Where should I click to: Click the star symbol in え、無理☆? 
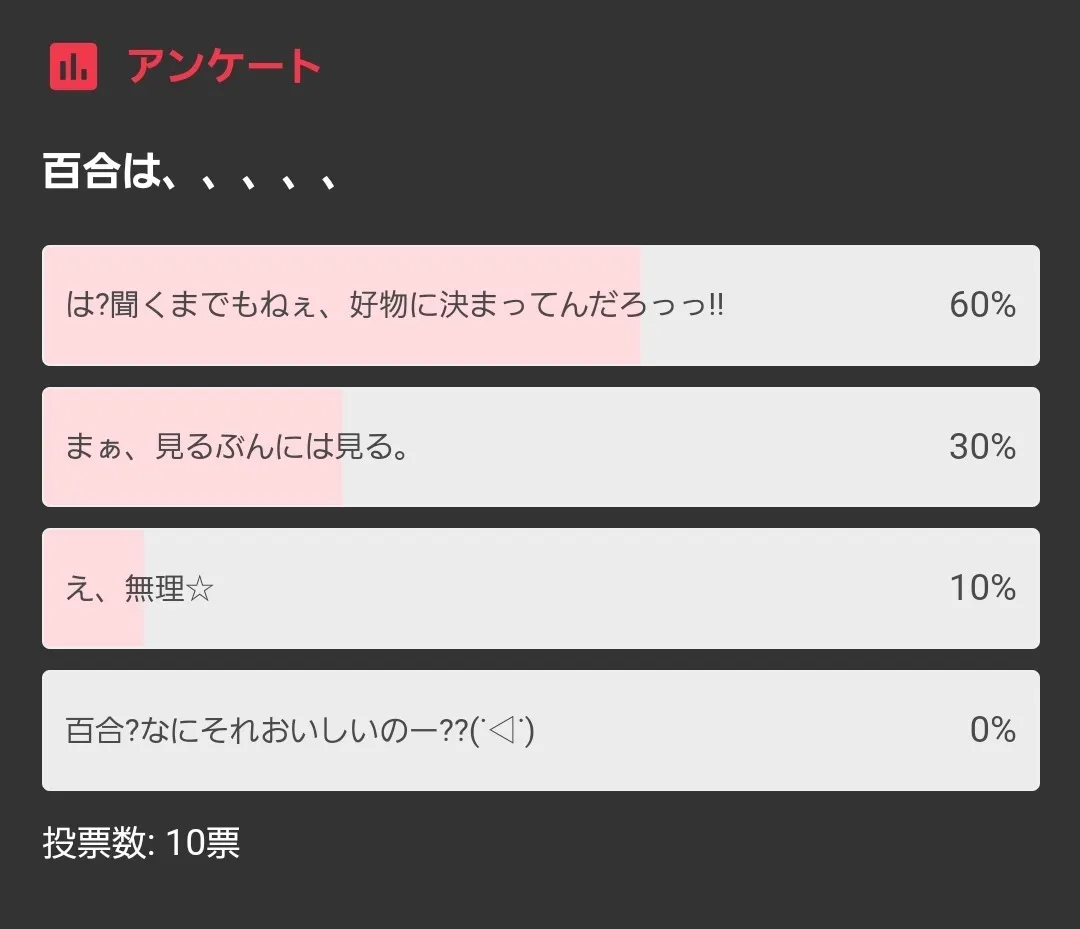200,589
